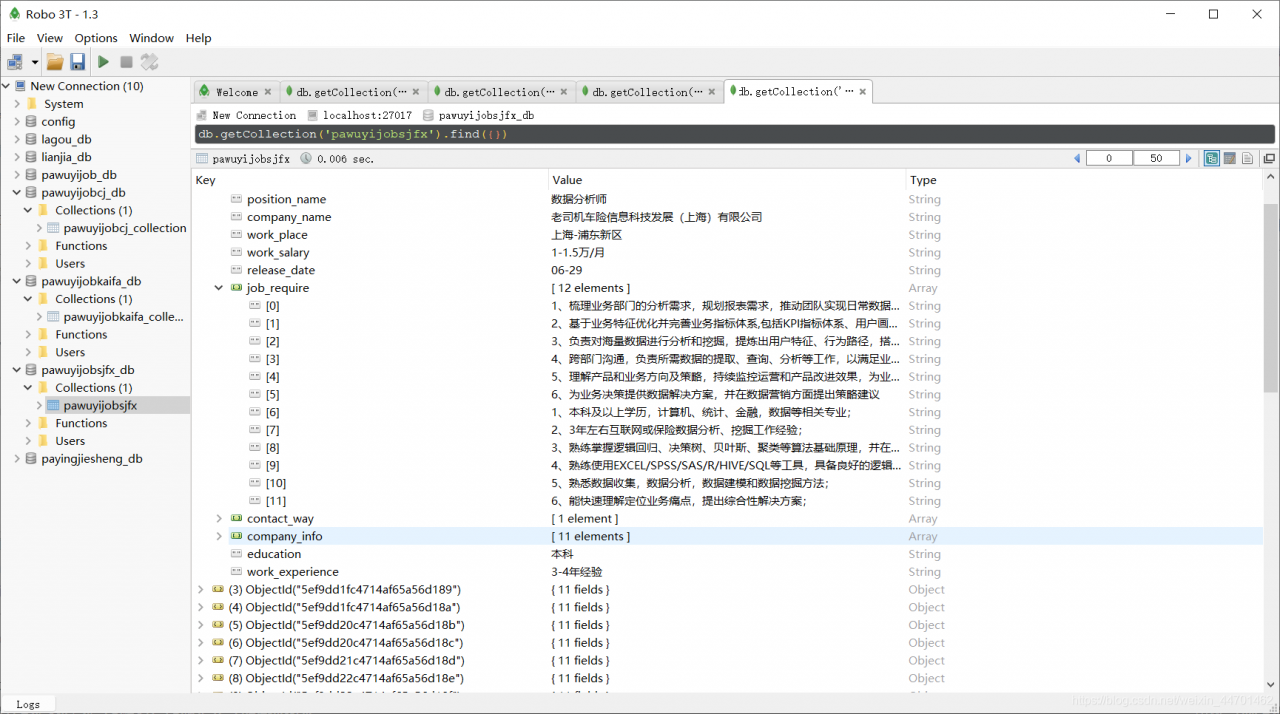This screenshot has height=714, width=1280.
Task: Select the release_date value 06-29
Action: 566,270
